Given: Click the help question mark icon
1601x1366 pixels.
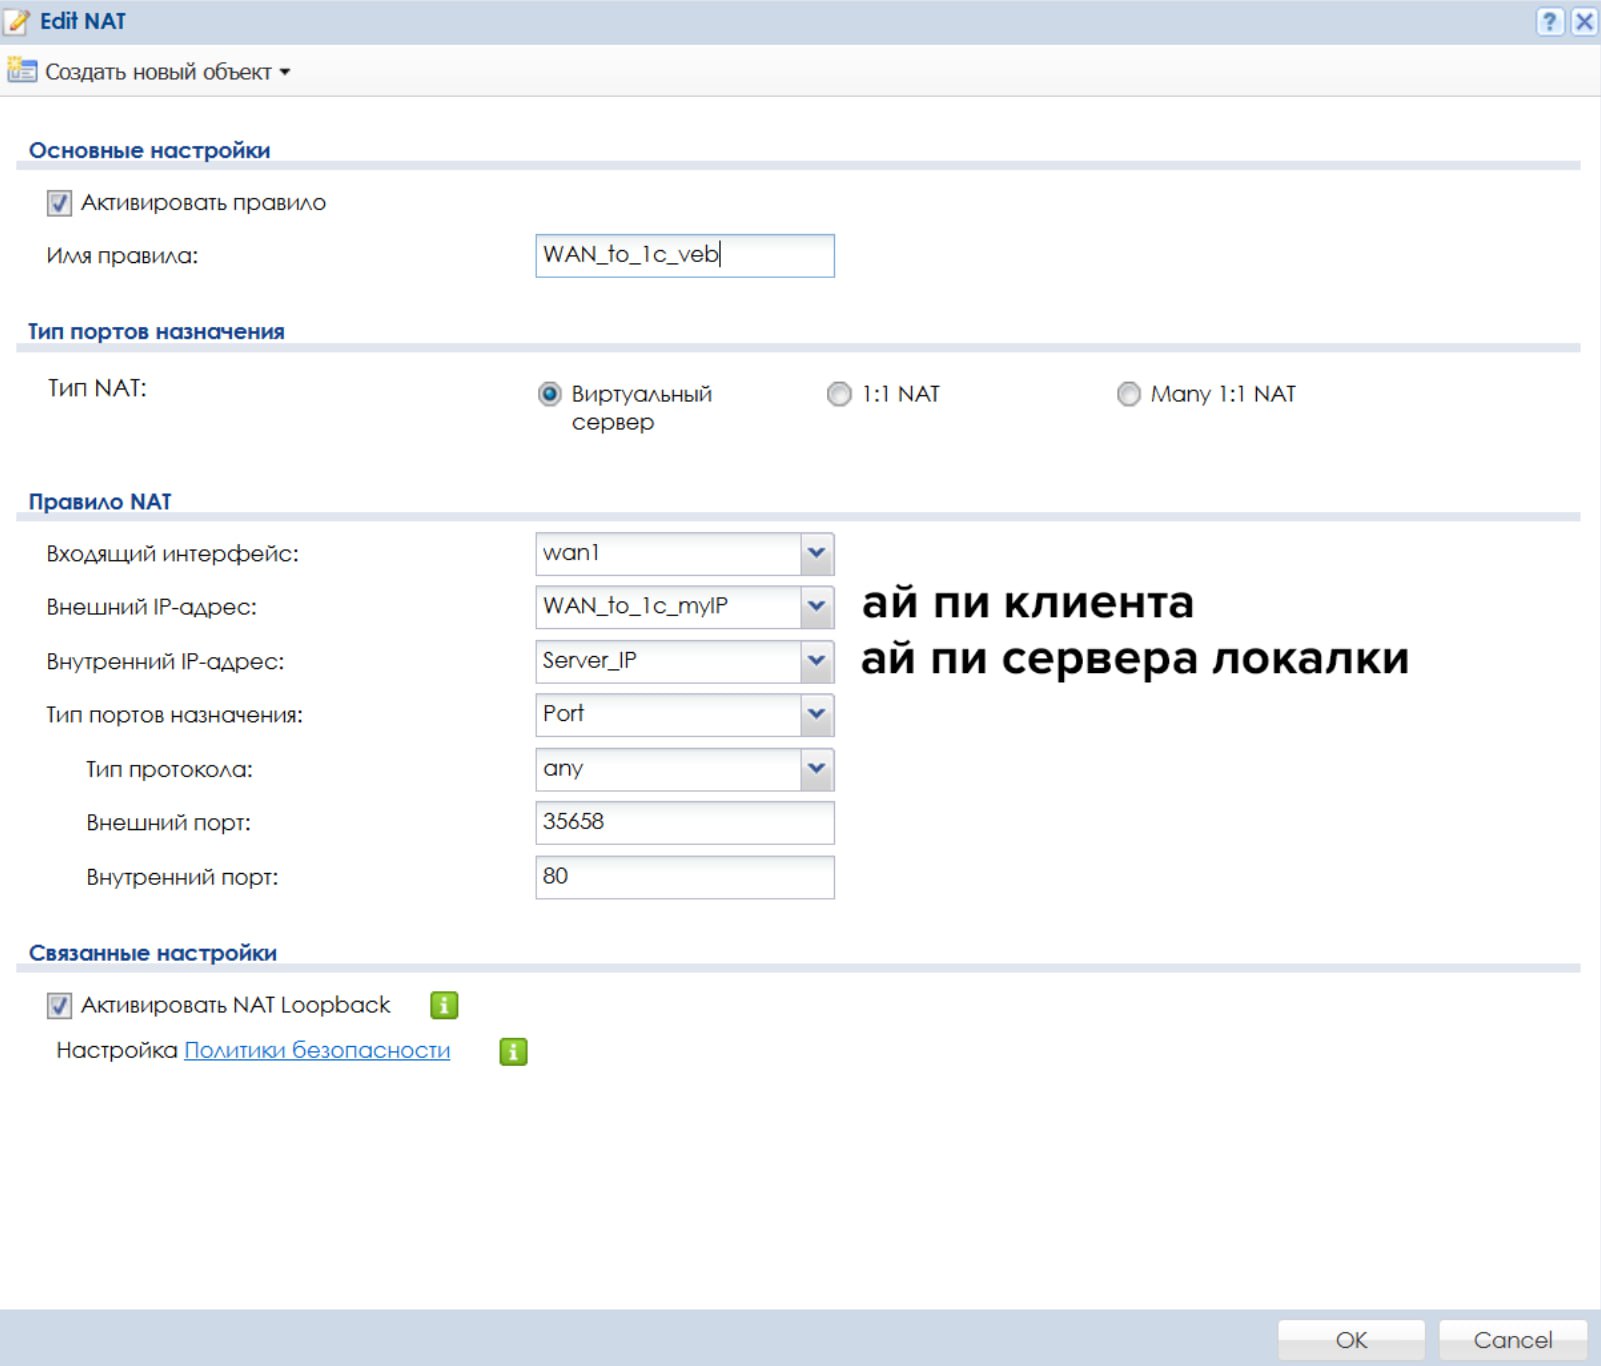Looking at the screenshot, I should pos(1549,21).
